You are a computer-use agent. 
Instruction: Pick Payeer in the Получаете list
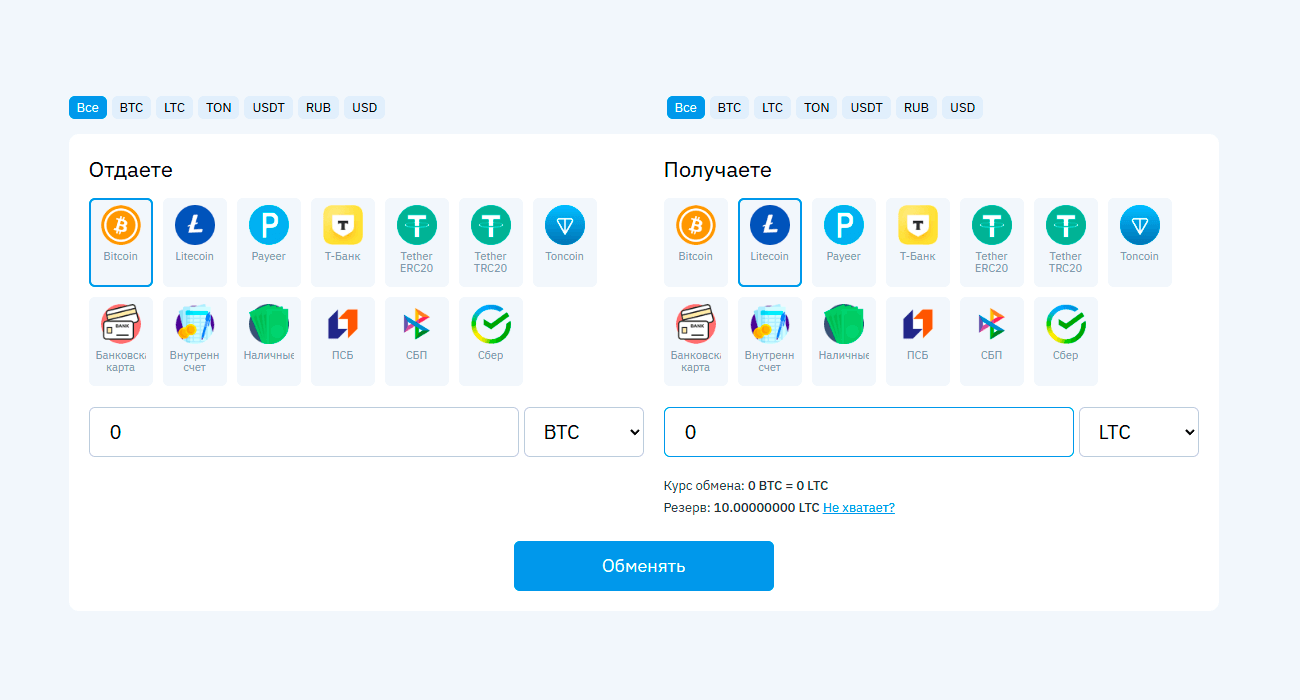pyautogui.click(x=844, y=243)
